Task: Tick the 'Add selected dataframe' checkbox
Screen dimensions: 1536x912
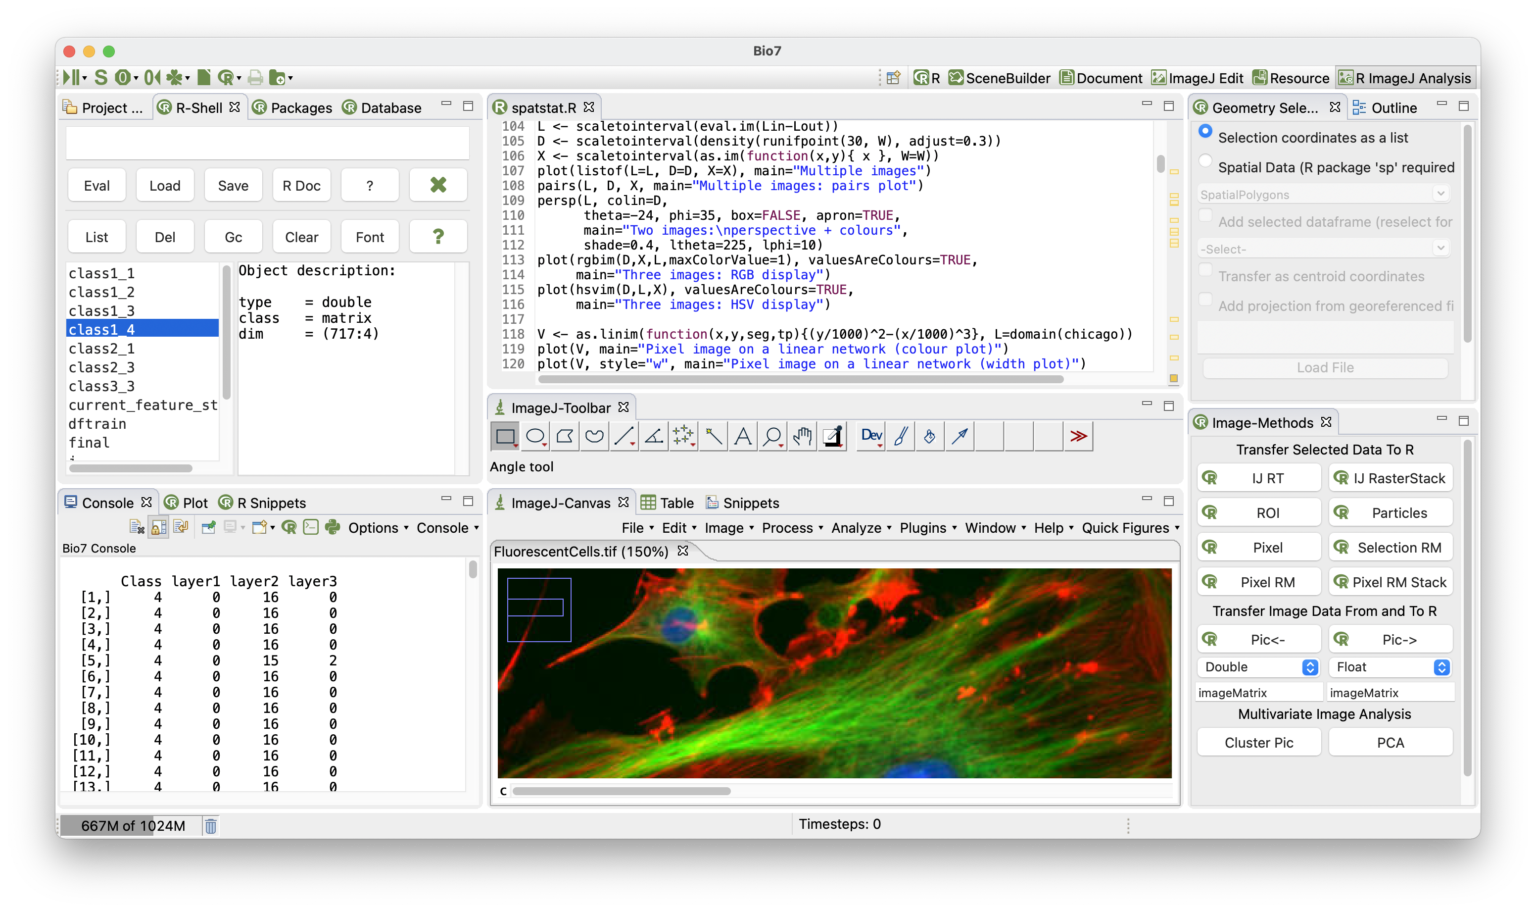Action: click(x=1205, y=216)
